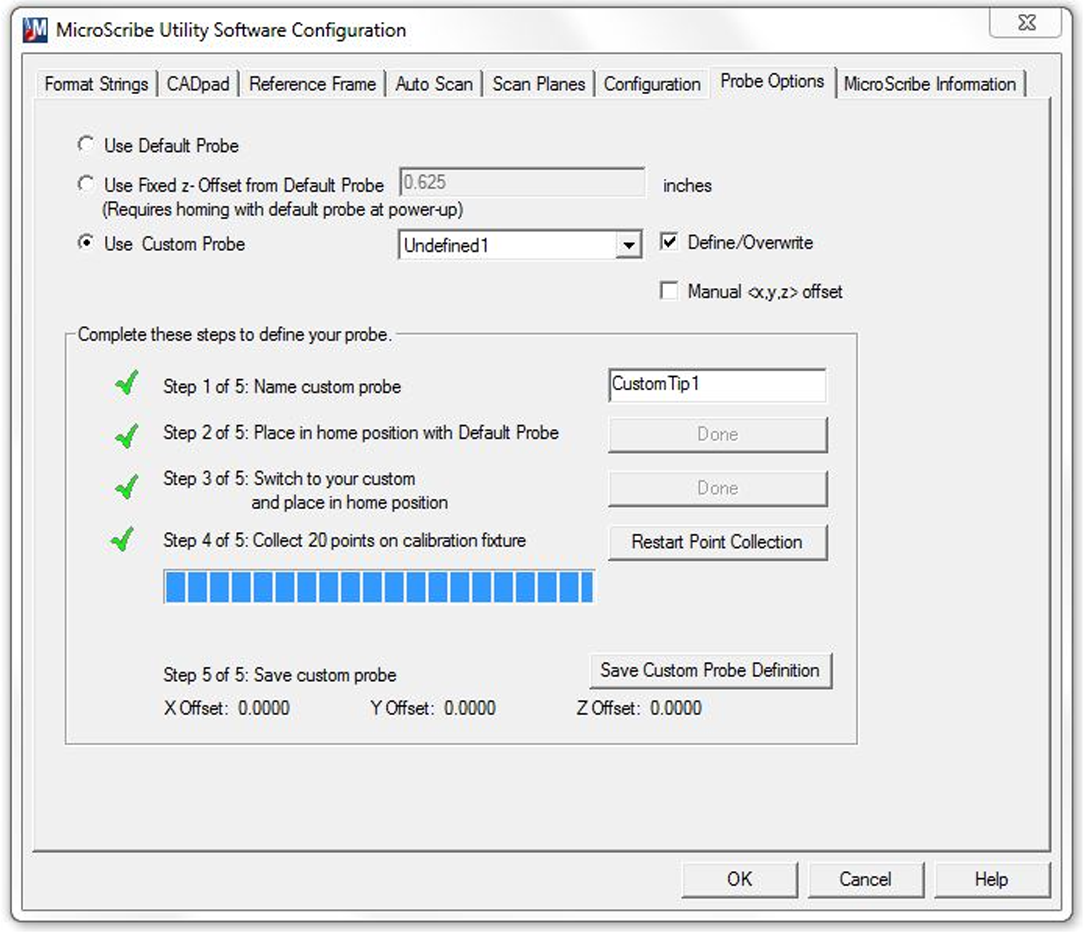
Task: Click the green checkmark beside Step 4
Action: tap(123, 539)
